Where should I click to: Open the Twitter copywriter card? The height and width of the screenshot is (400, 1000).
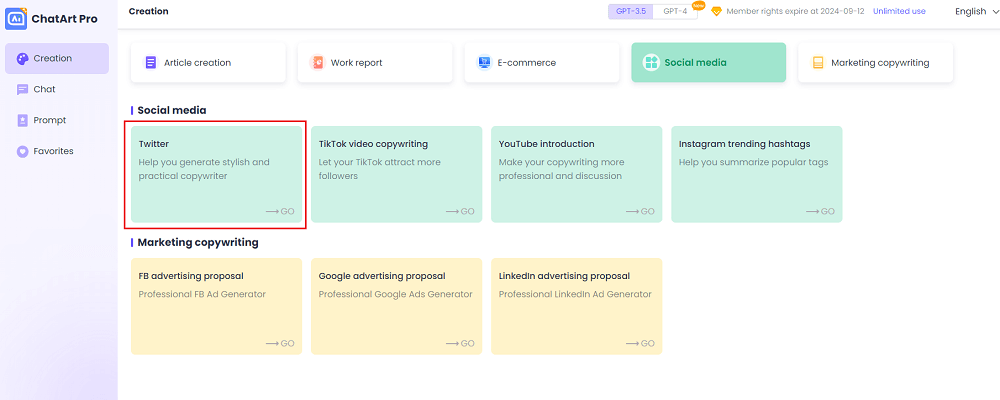pos(216,174)
